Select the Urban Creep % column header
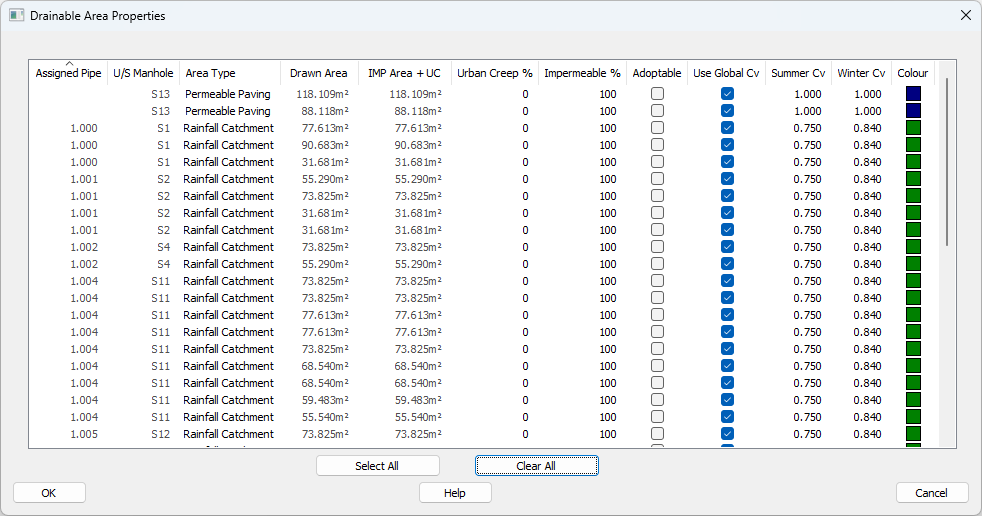 click(494, 73)
